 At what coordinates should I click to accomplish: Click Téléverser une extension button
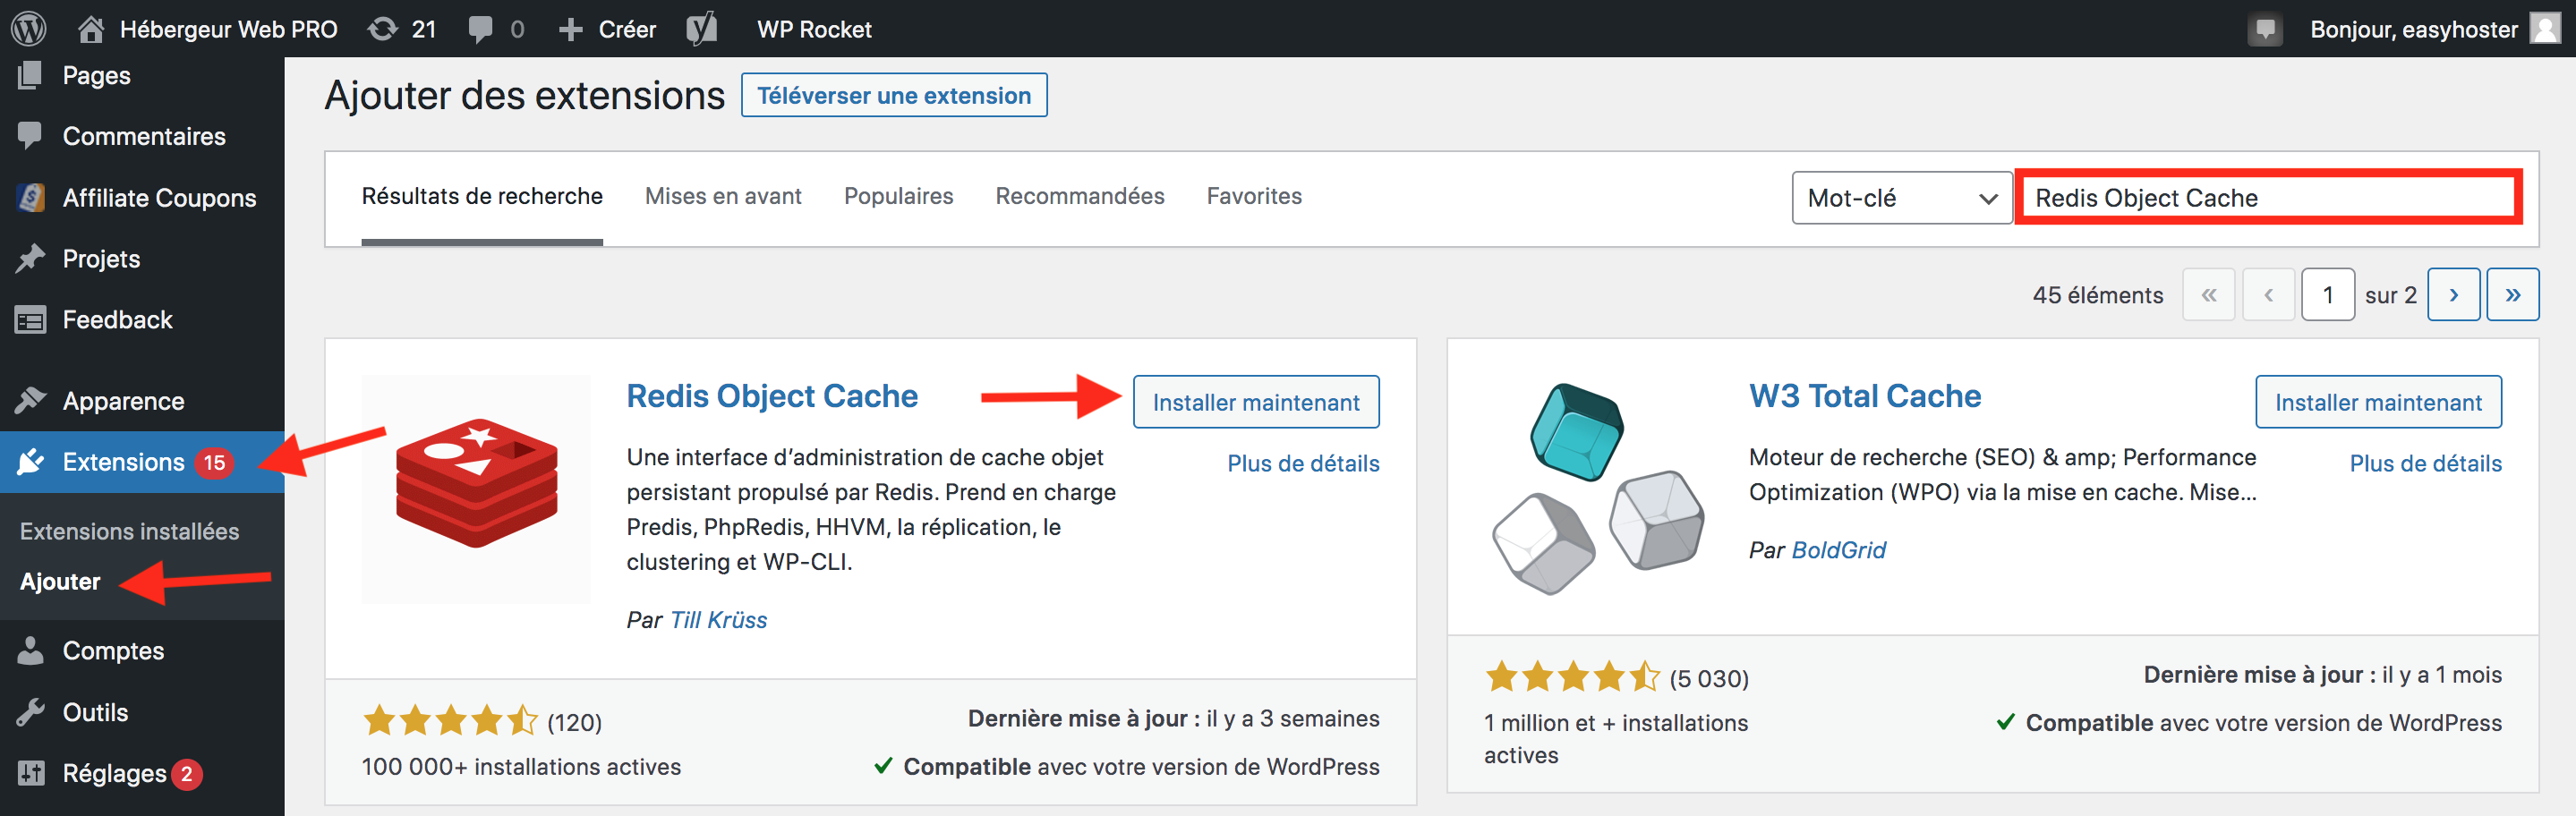point(893,95)
